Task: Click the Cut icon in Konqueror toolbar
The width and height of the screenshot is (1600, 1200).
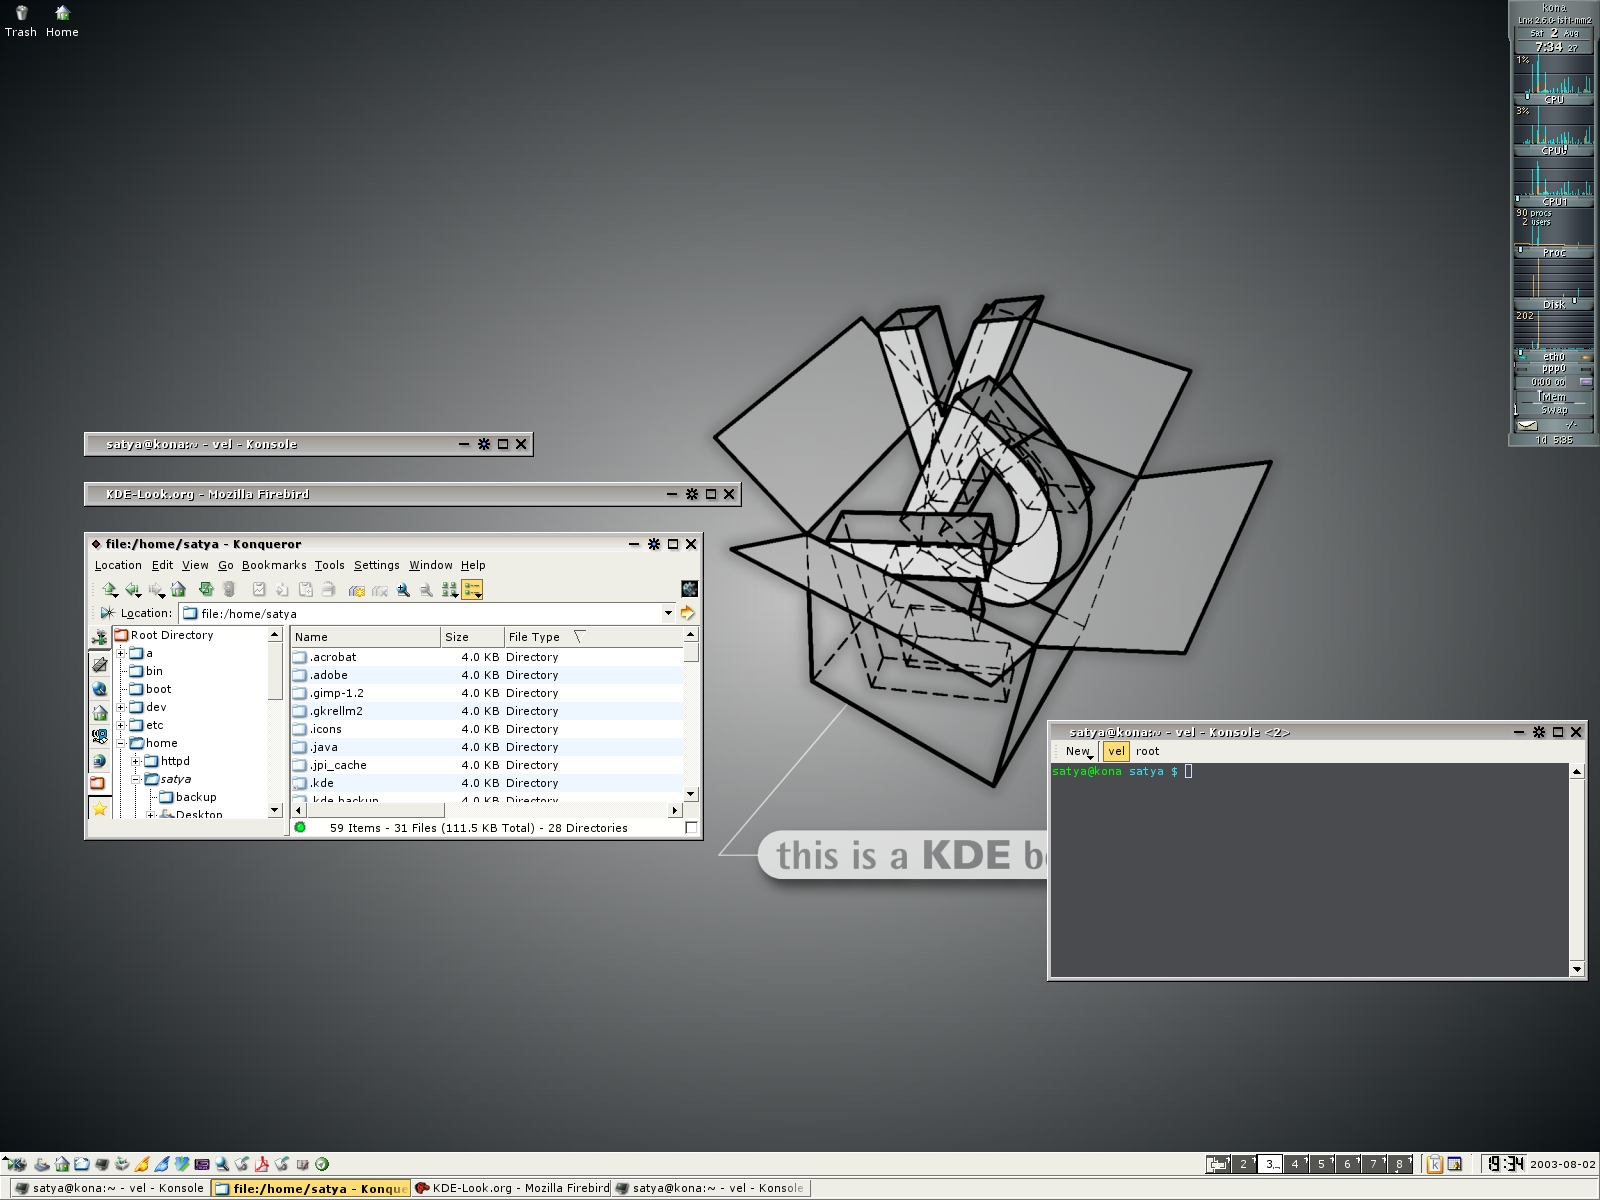Action: point(259,589)
